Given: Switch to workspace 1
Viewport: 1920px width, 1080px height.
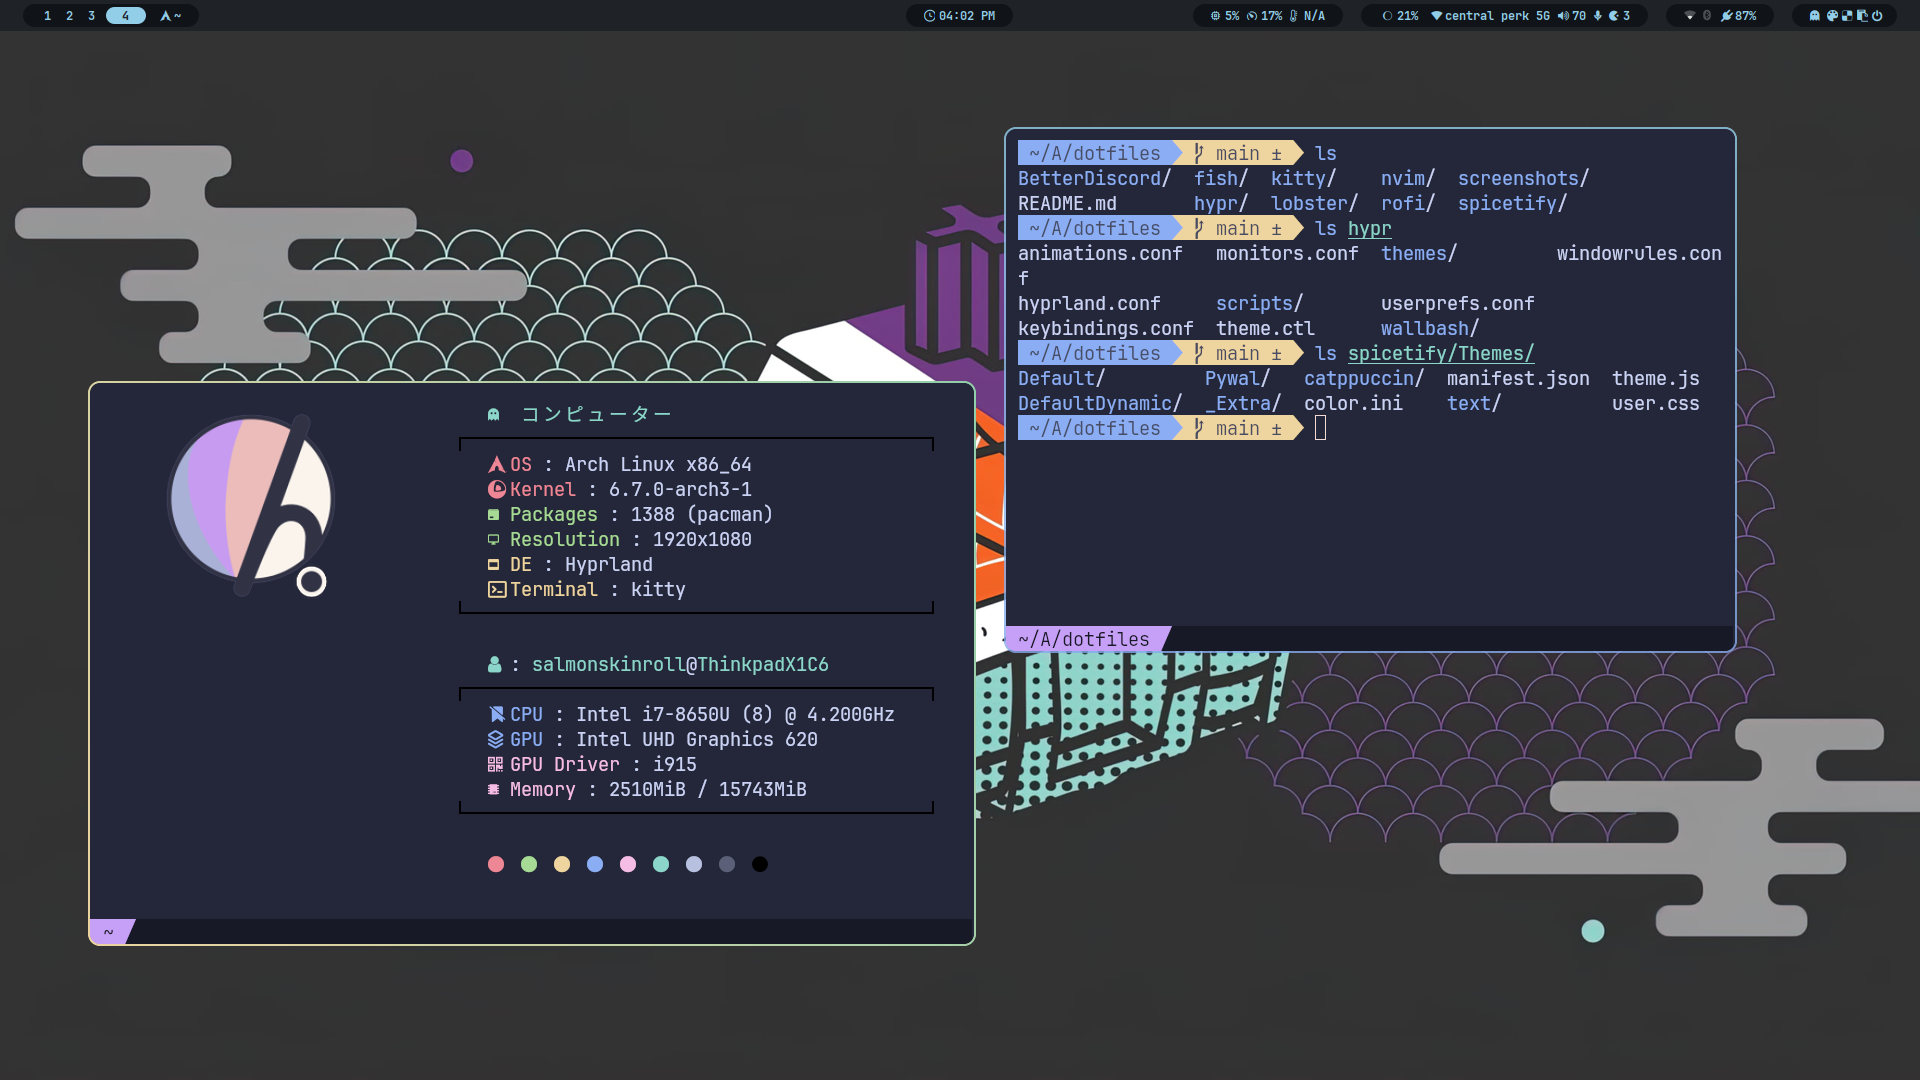Looking at the screenshot, I should (47, 16).
